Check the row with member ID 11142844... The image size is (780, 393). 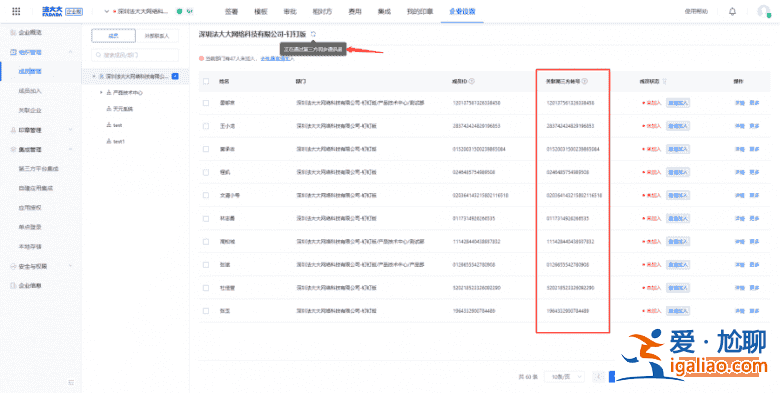pyautogui.click(x=206, y=242)
